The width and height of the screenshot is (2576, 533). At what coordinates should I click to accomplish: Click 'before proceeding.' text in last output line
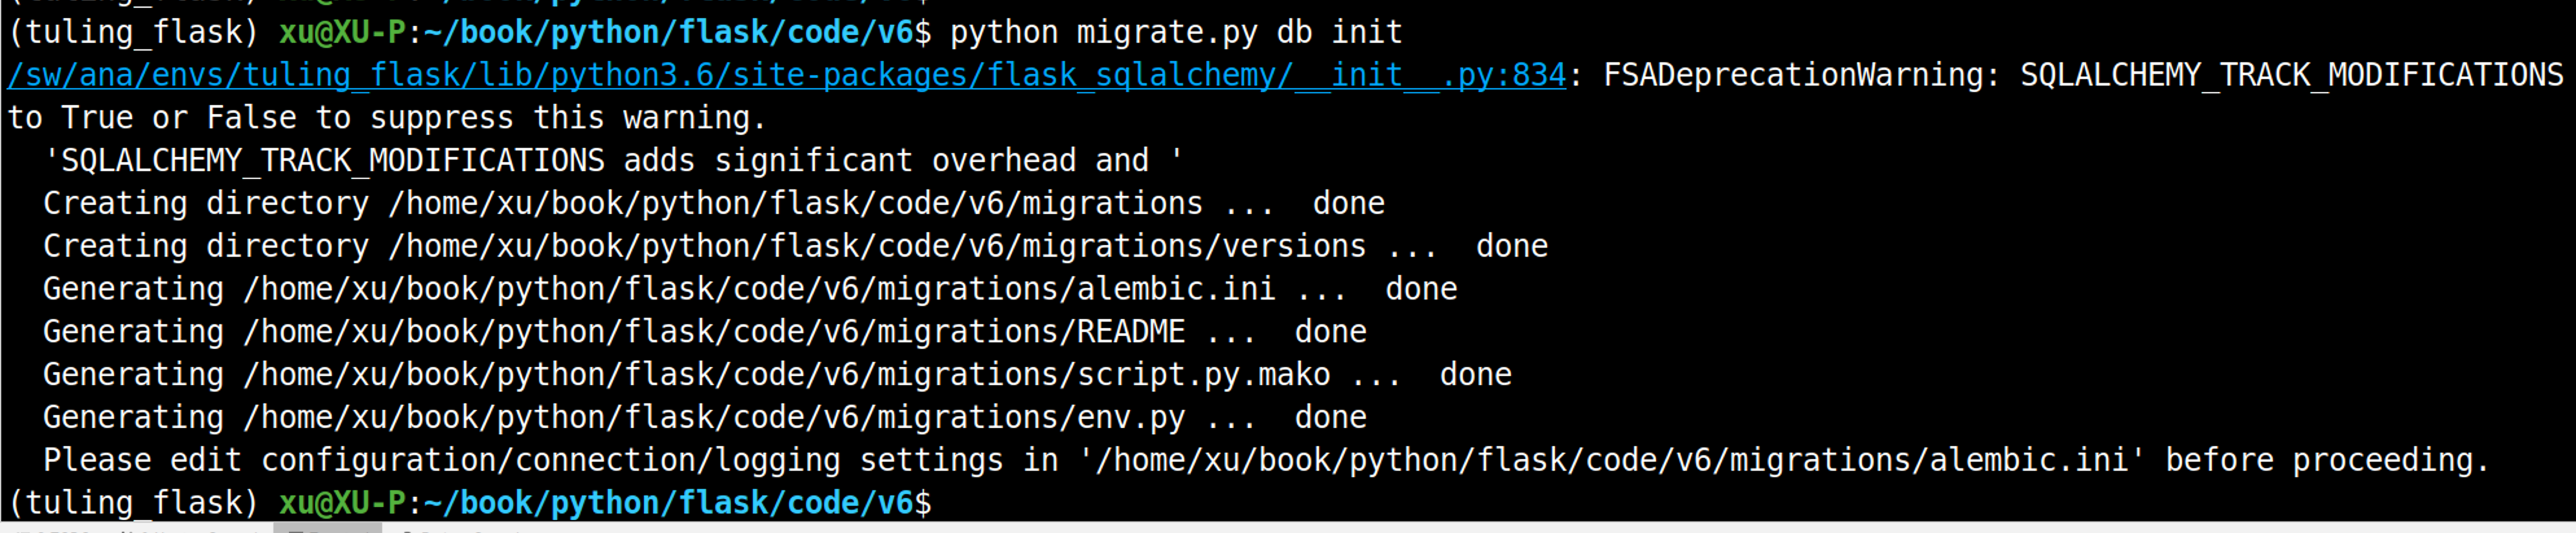(2327, 461)
